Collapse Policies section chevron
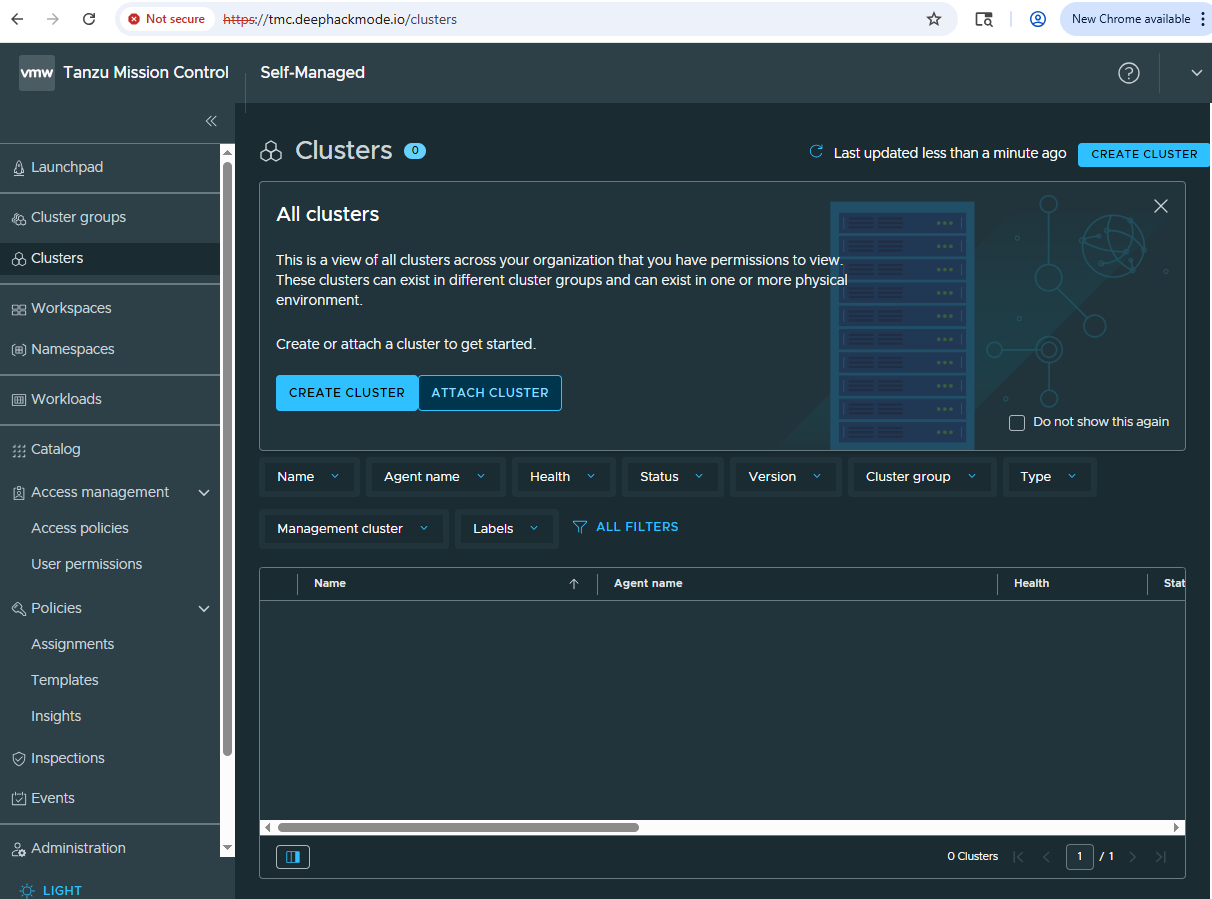Viewport: 1212px width, 899px height. point(204,608)
